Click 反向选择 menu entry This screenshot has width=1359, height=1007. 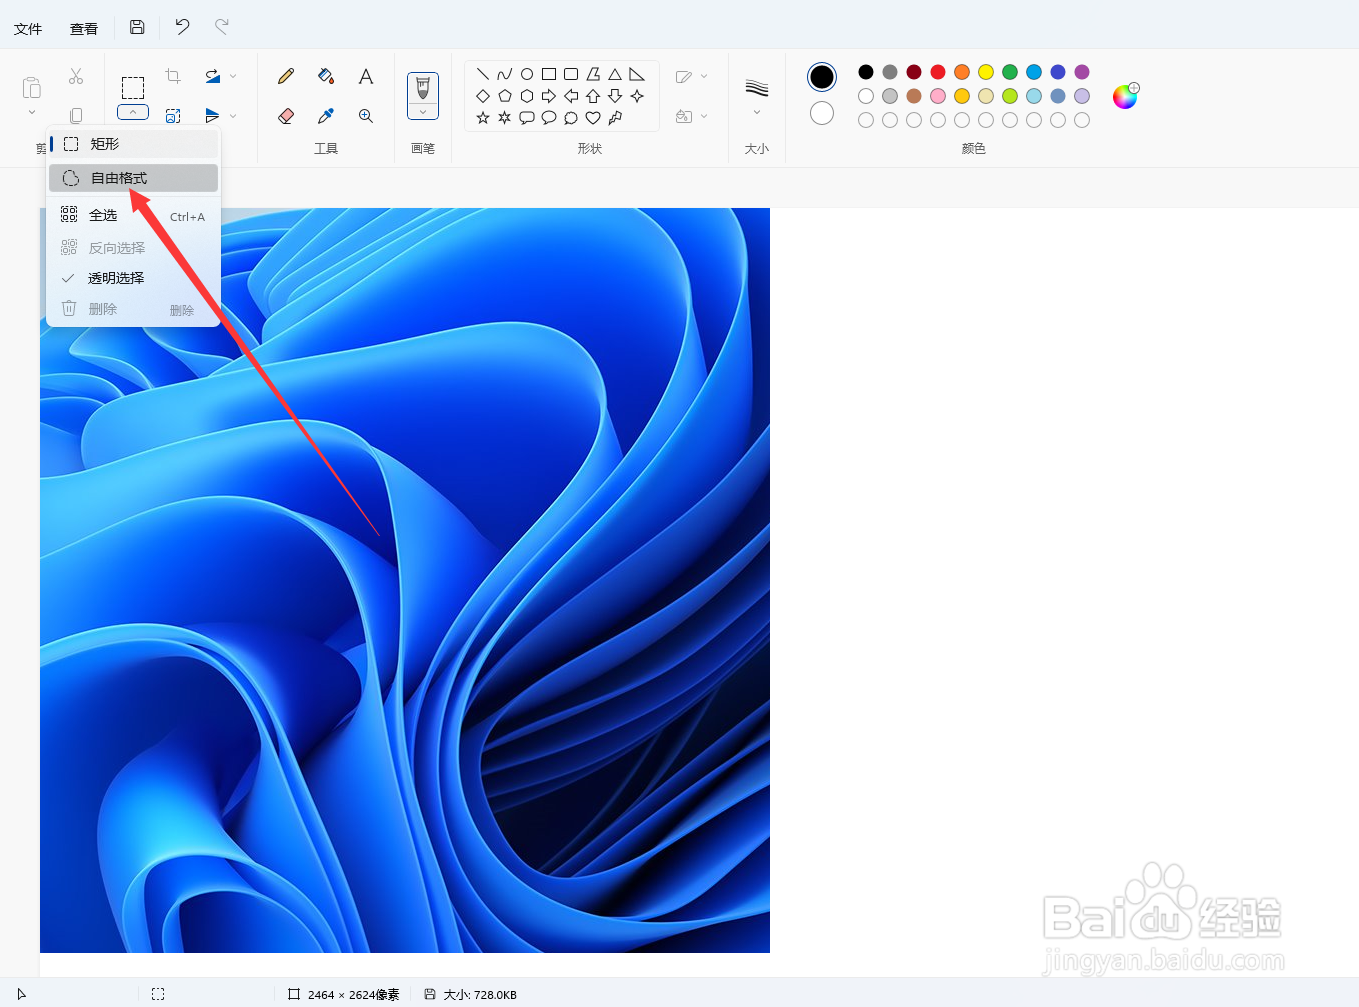pyautogui.click(x=133, y=248)
